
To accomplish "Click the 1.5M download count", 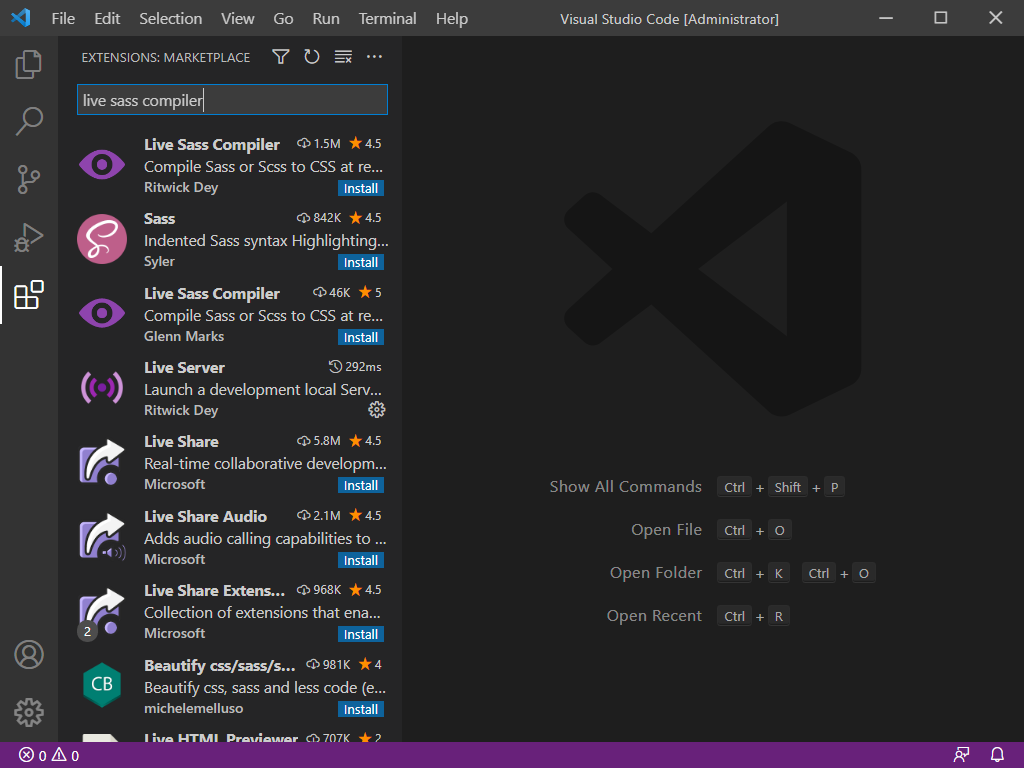I will coord(319,143).
